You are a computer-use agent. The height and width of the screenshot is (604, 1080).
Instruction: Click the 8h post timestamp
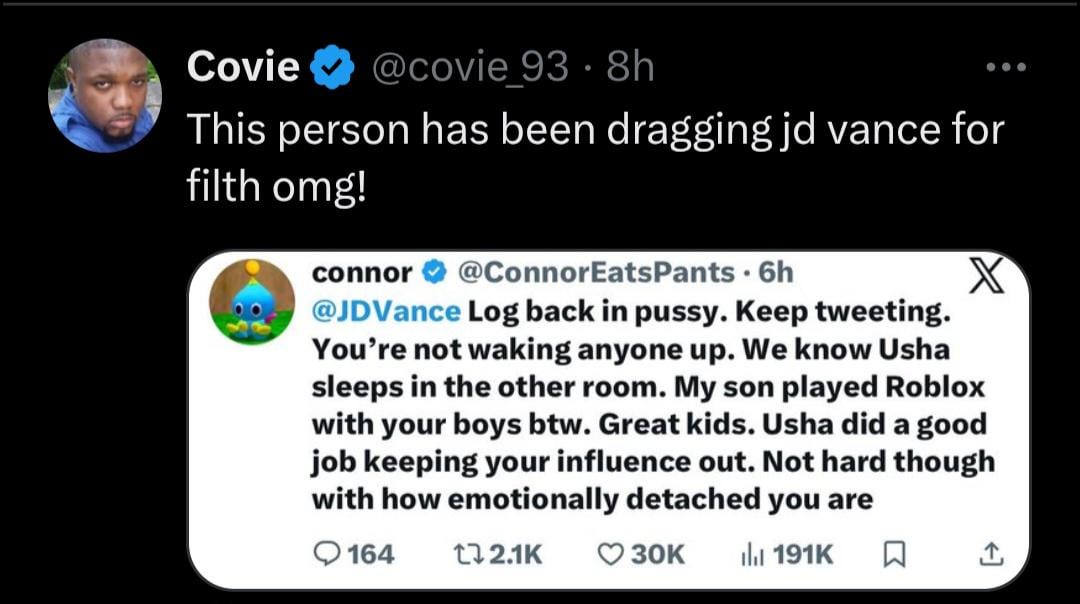[x=630, y=67]
